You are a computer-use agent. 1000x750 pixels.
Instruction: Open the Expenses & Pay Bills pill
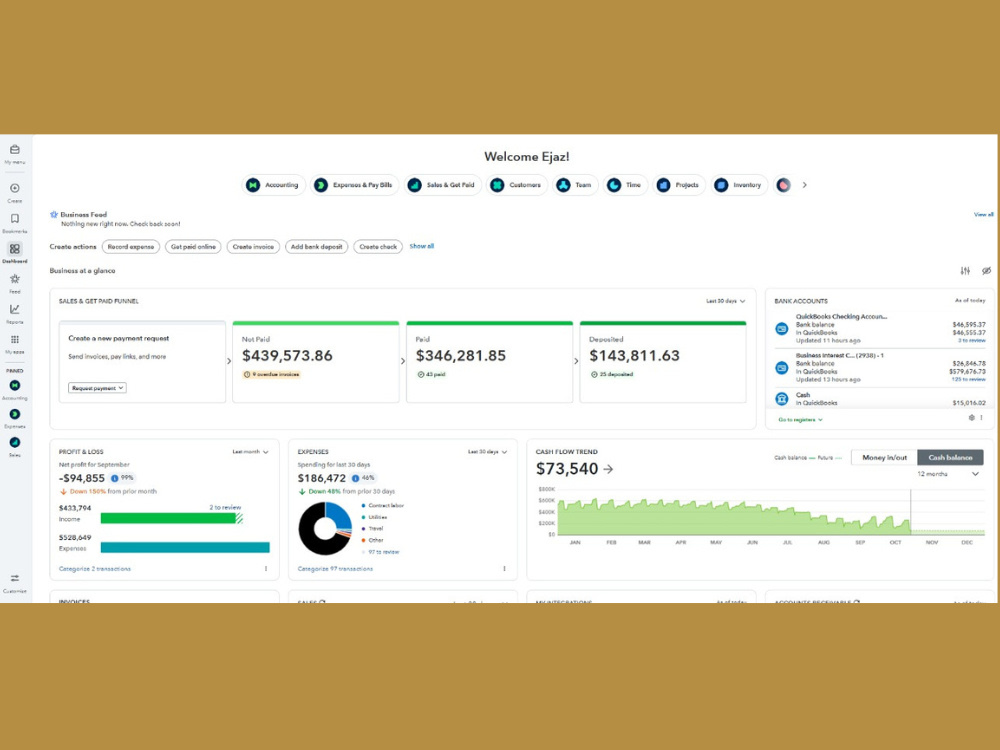tap(355, 185)
